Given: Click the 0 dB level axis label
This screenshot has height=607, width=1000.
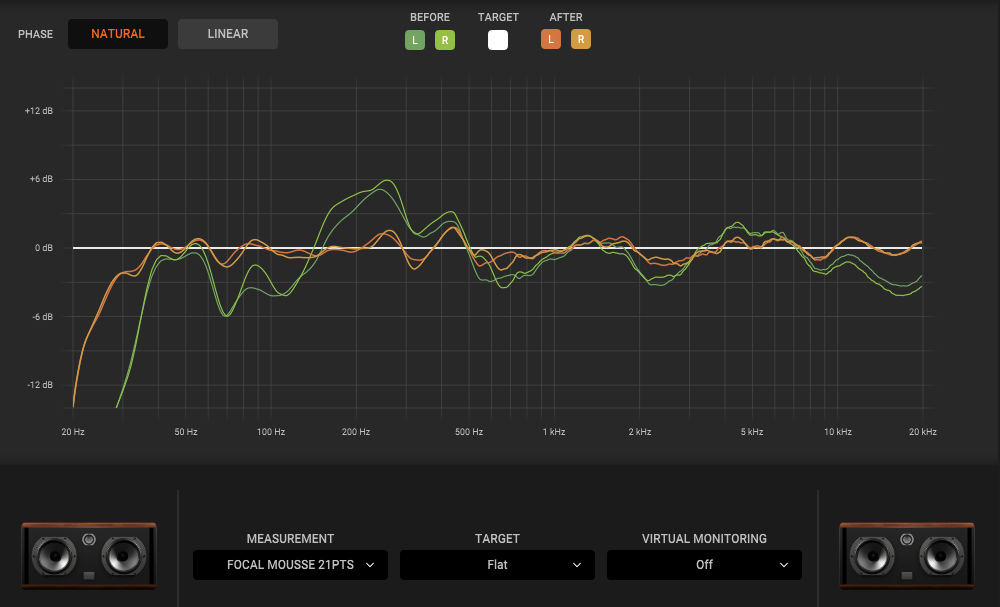Looking at the screenshot, I should pos(42,248).
